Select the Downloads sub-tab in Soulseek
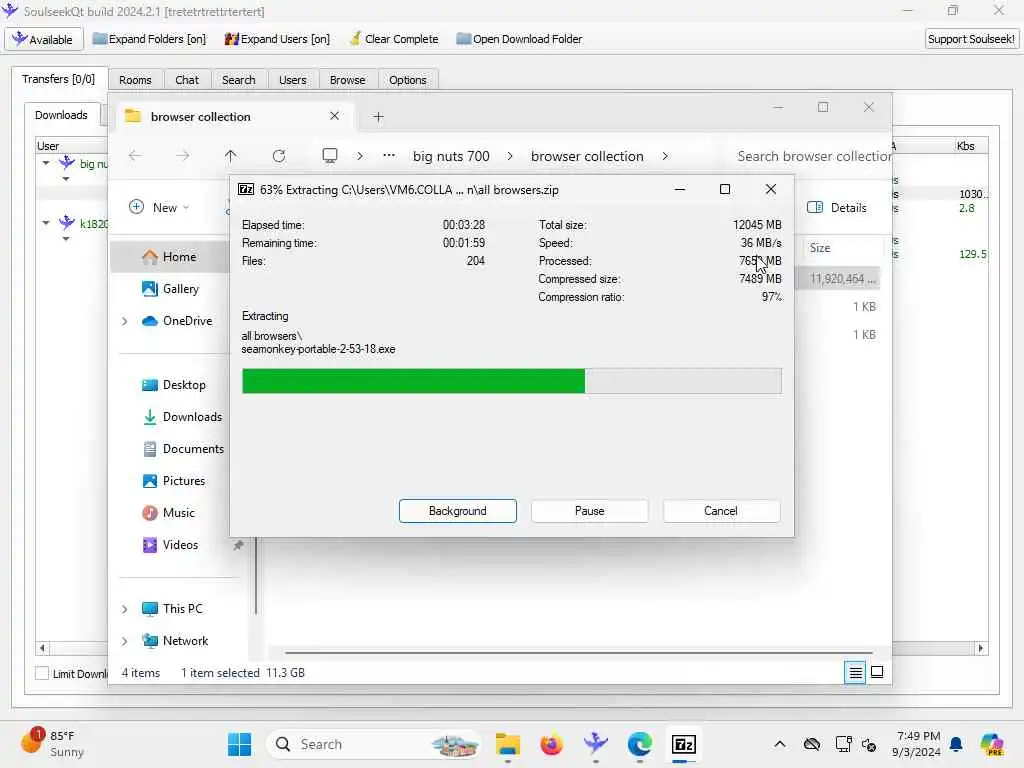Image resolution: width=1024 pixels, height=768 pixels. (61, 115)
